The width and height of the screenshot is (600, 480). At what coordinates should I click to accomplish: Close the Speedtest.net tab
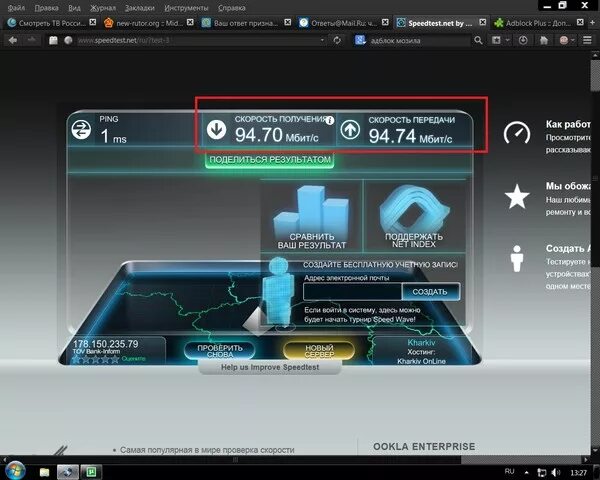[483, 22]
